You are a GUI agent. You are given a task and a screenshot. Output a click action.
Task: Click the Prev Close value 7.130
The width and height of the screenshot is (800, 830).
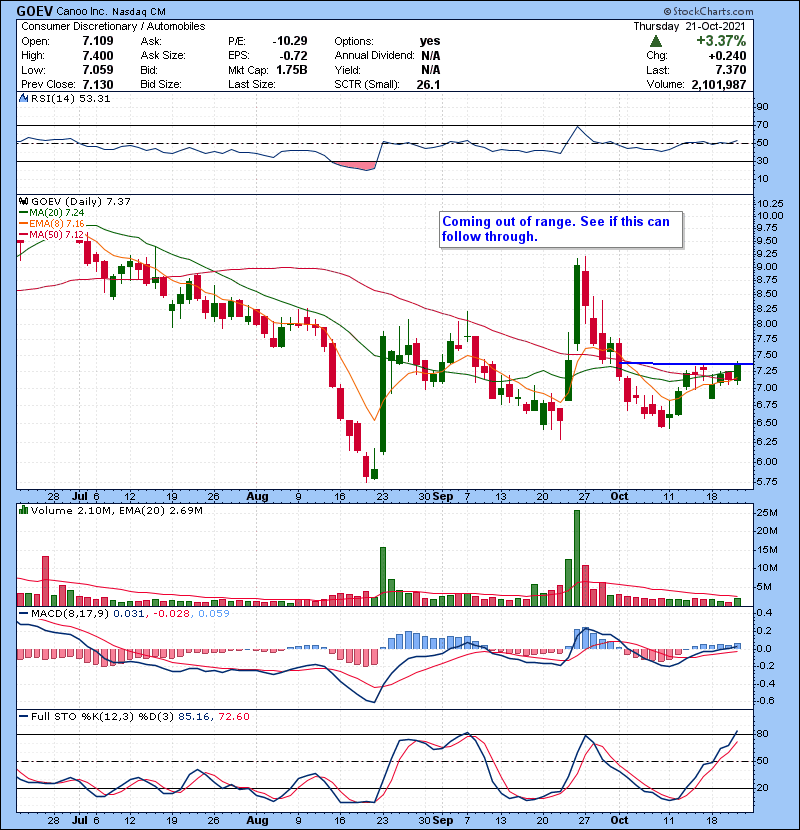coord(98,84)
